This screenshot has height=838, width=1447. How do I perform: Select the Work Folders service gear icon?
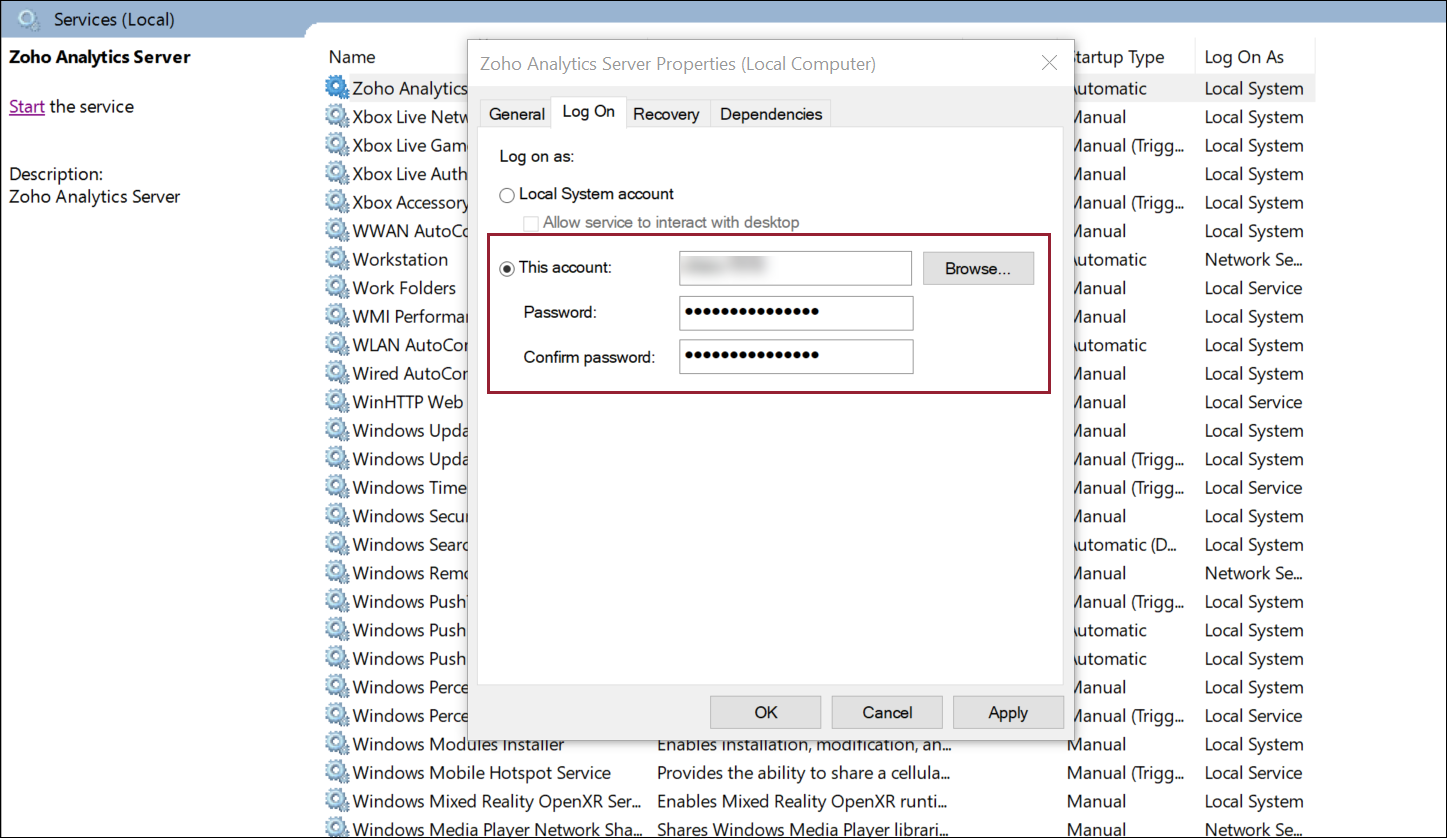[337, 287]
